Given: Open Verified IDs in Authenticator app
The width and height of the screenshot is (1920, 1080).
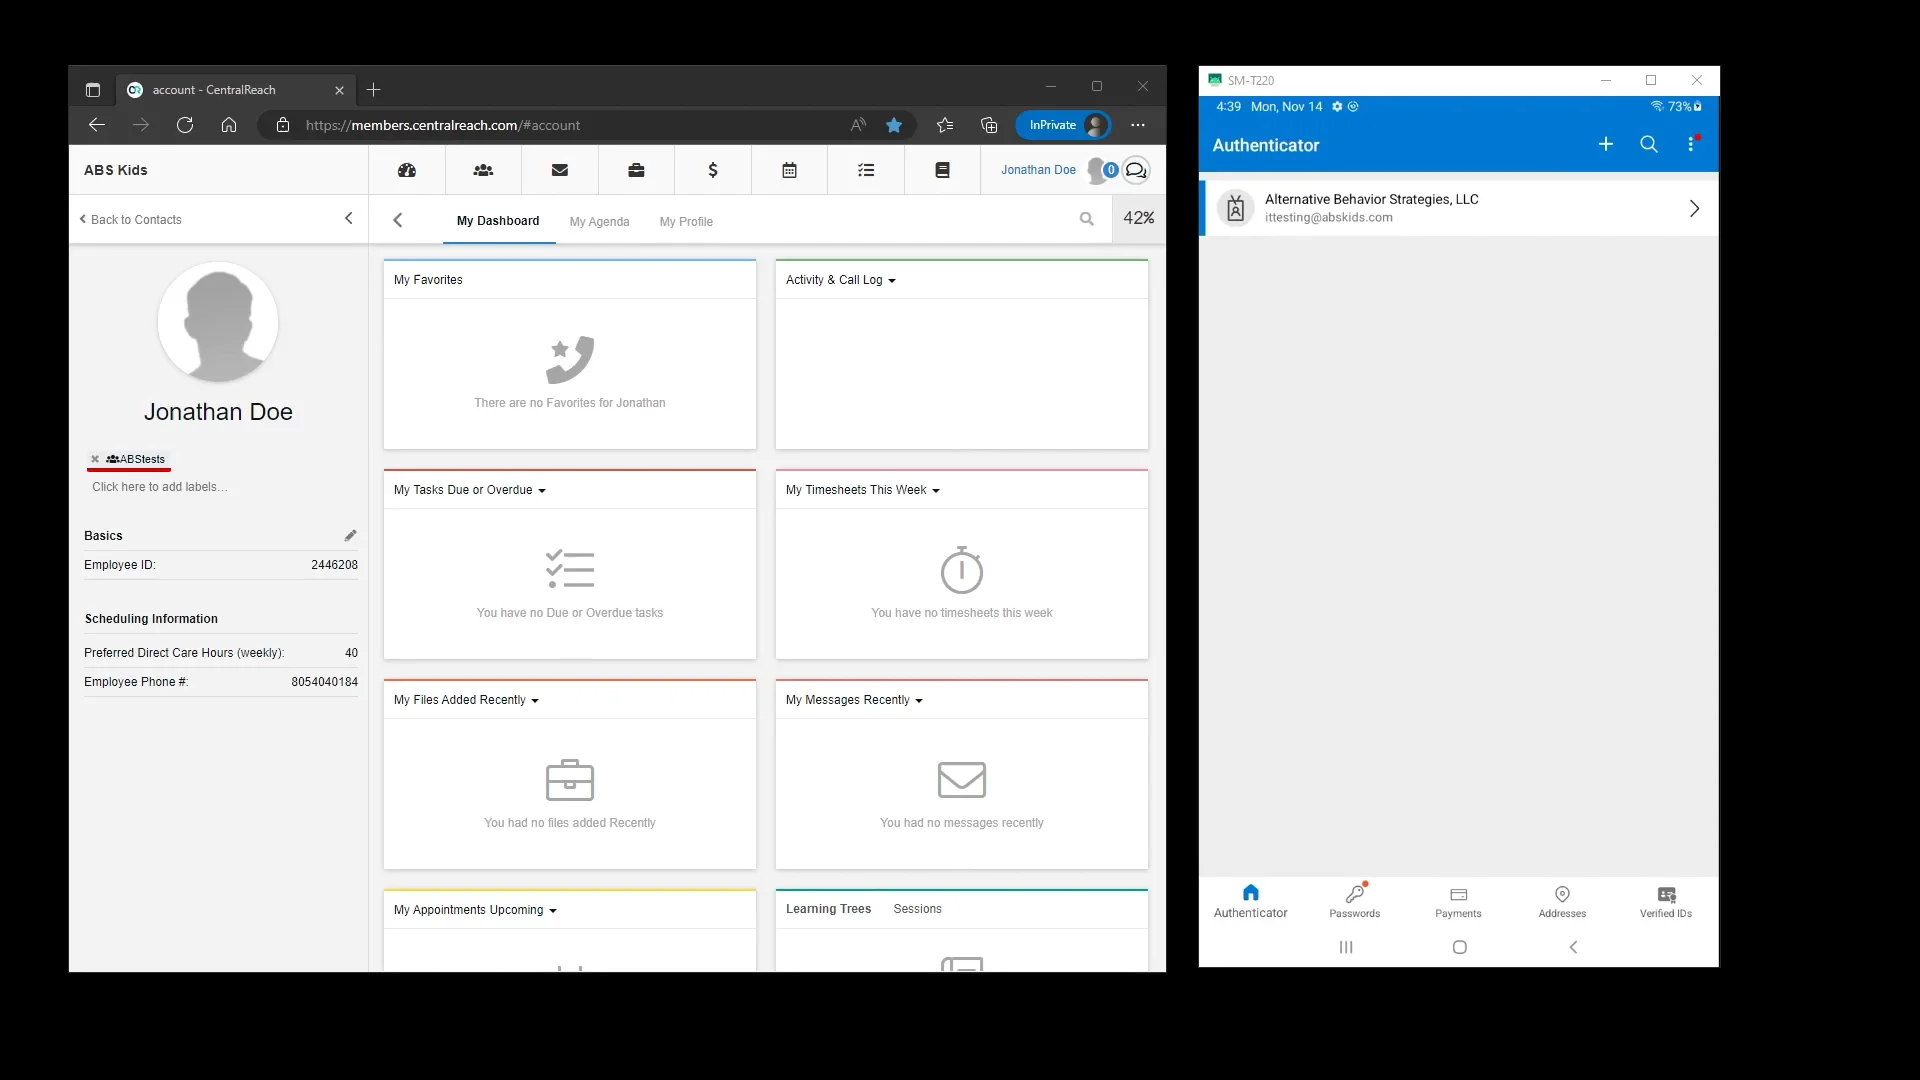Looking at the screenshot, I should click(x=1665, y=900).
